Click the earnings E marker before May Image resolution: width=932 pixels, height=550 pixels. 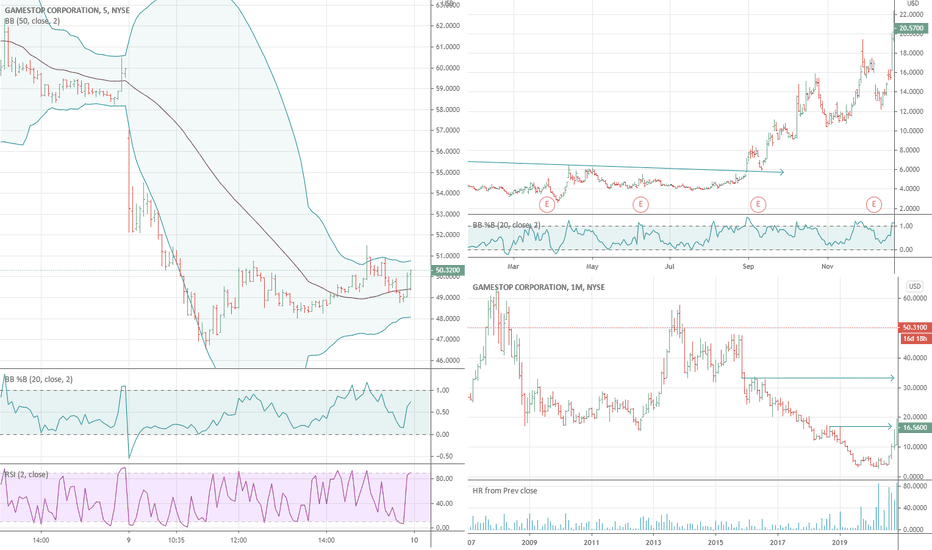point(546,205)
